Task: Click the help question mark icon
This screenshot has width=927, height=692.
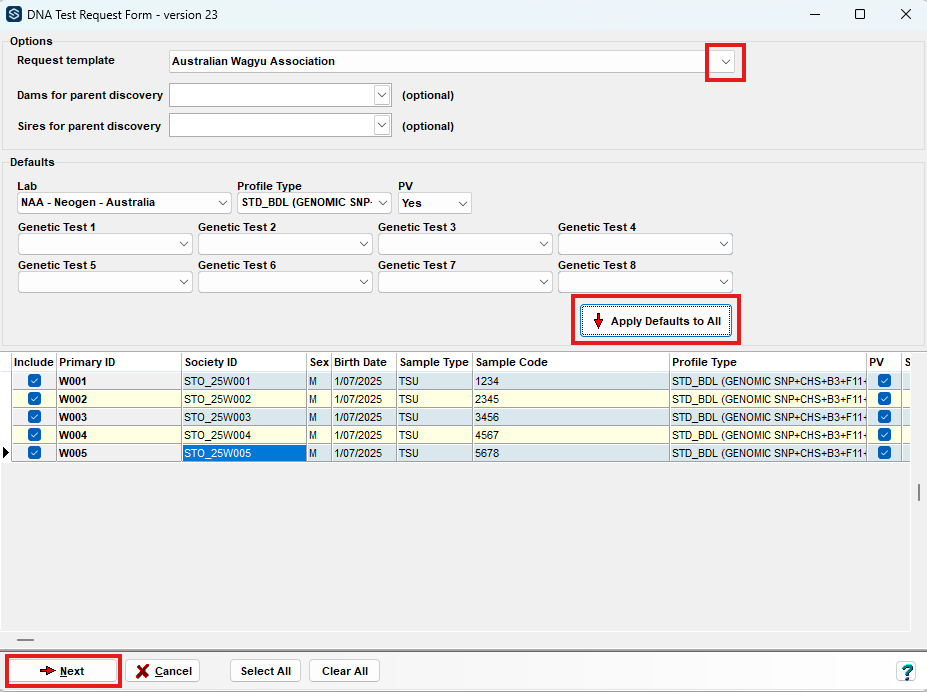Action: 907,671
